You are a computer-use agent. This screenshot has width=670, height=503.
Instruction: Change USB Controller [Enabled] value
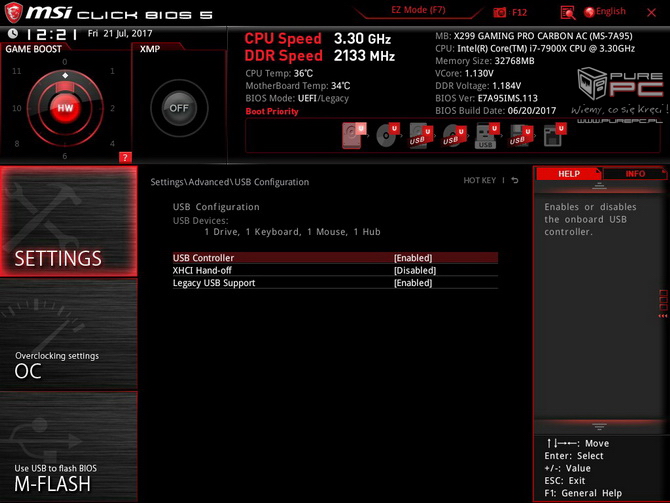tap(413, 258)
